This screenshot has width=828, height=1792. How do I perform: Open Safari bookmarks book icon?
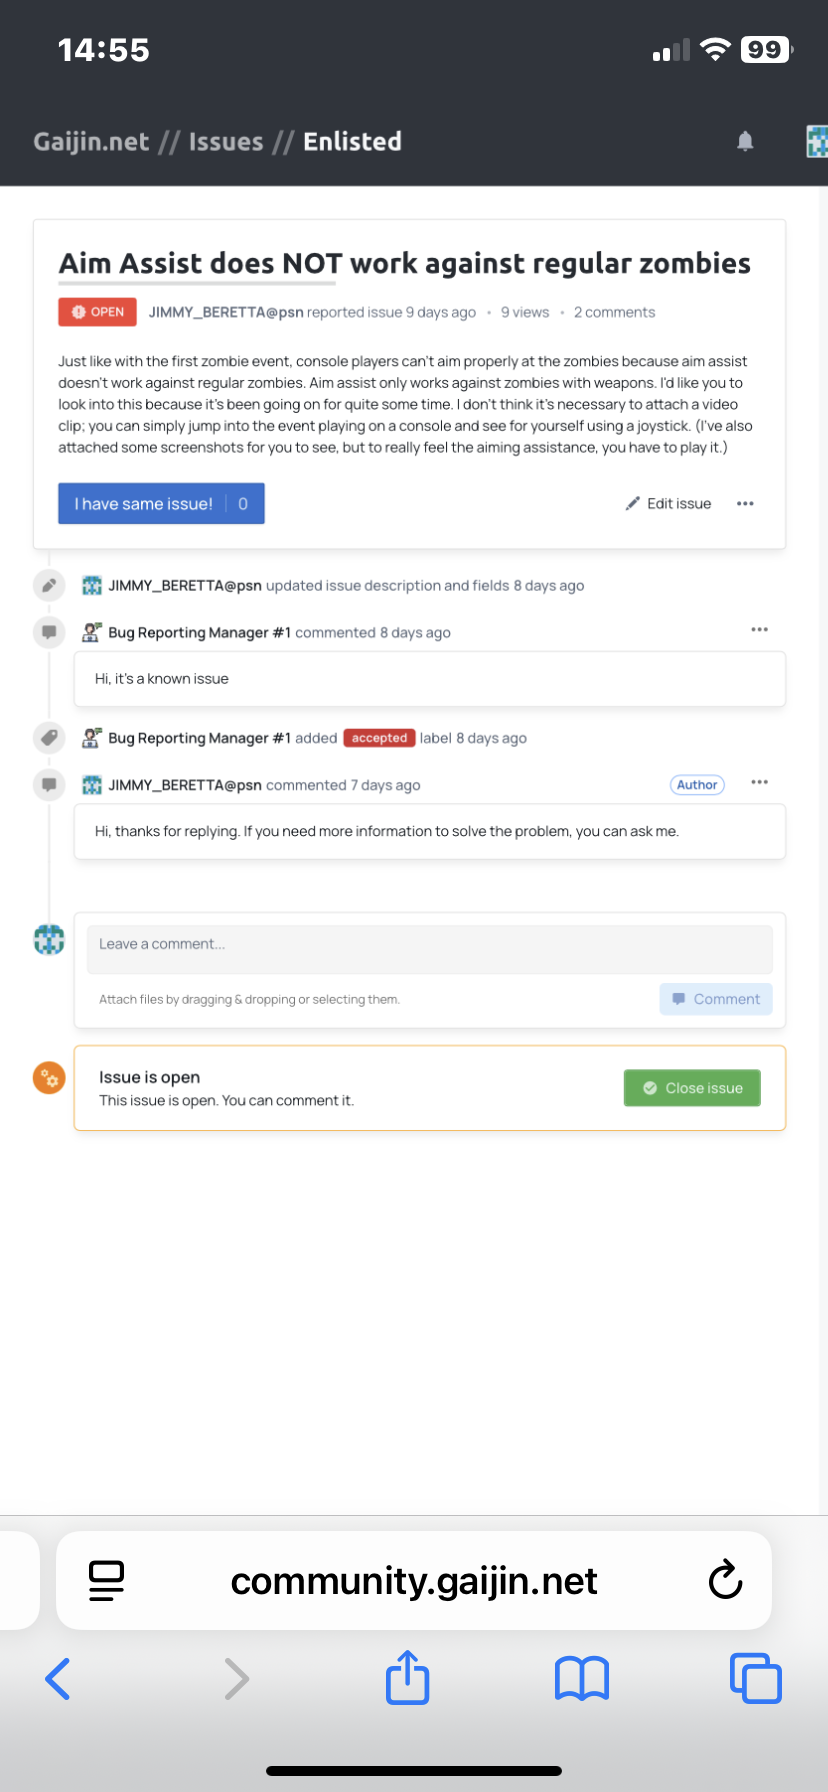(581, 1678)
